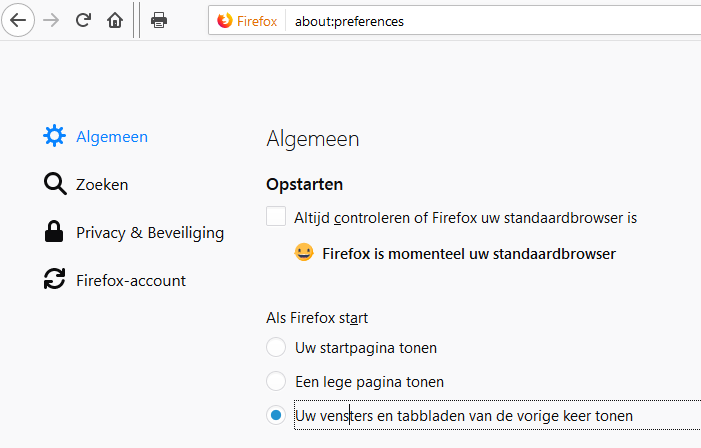701x448 pixels.
Task: Click the Firefox-account sync icon
Action: 54,280
